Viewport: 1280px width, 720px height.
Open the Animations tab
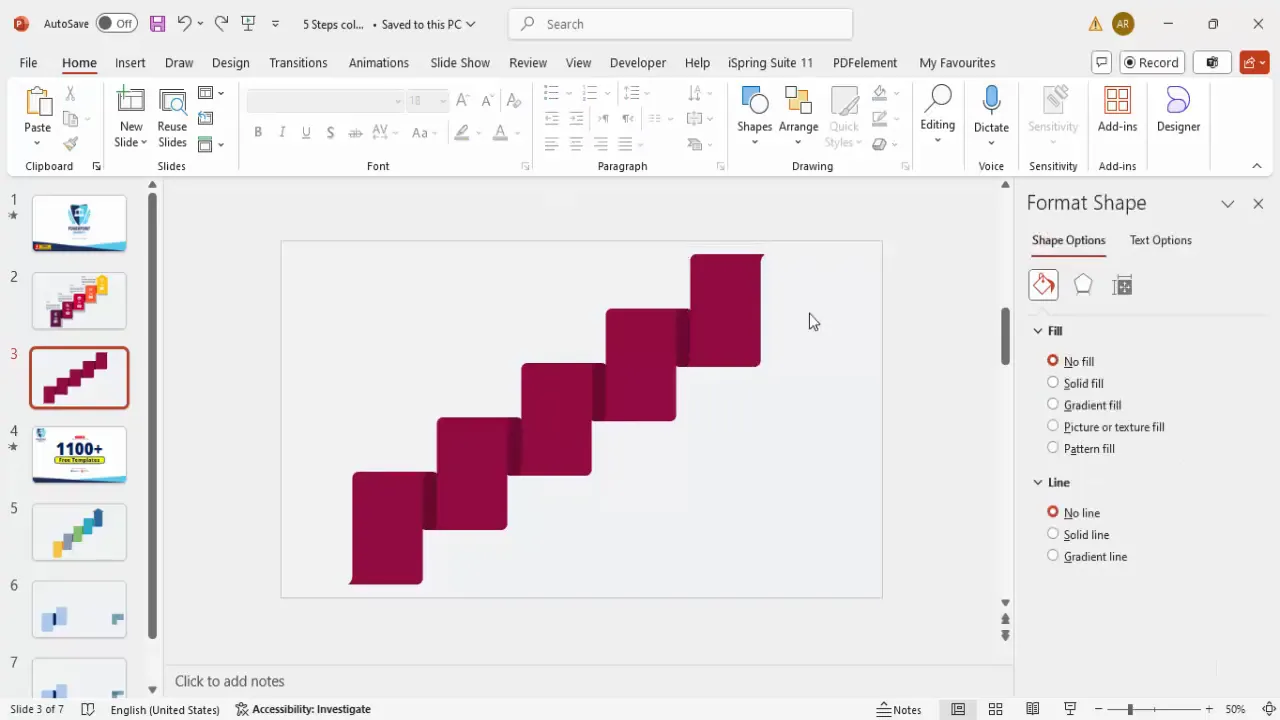tap(379, 62)
